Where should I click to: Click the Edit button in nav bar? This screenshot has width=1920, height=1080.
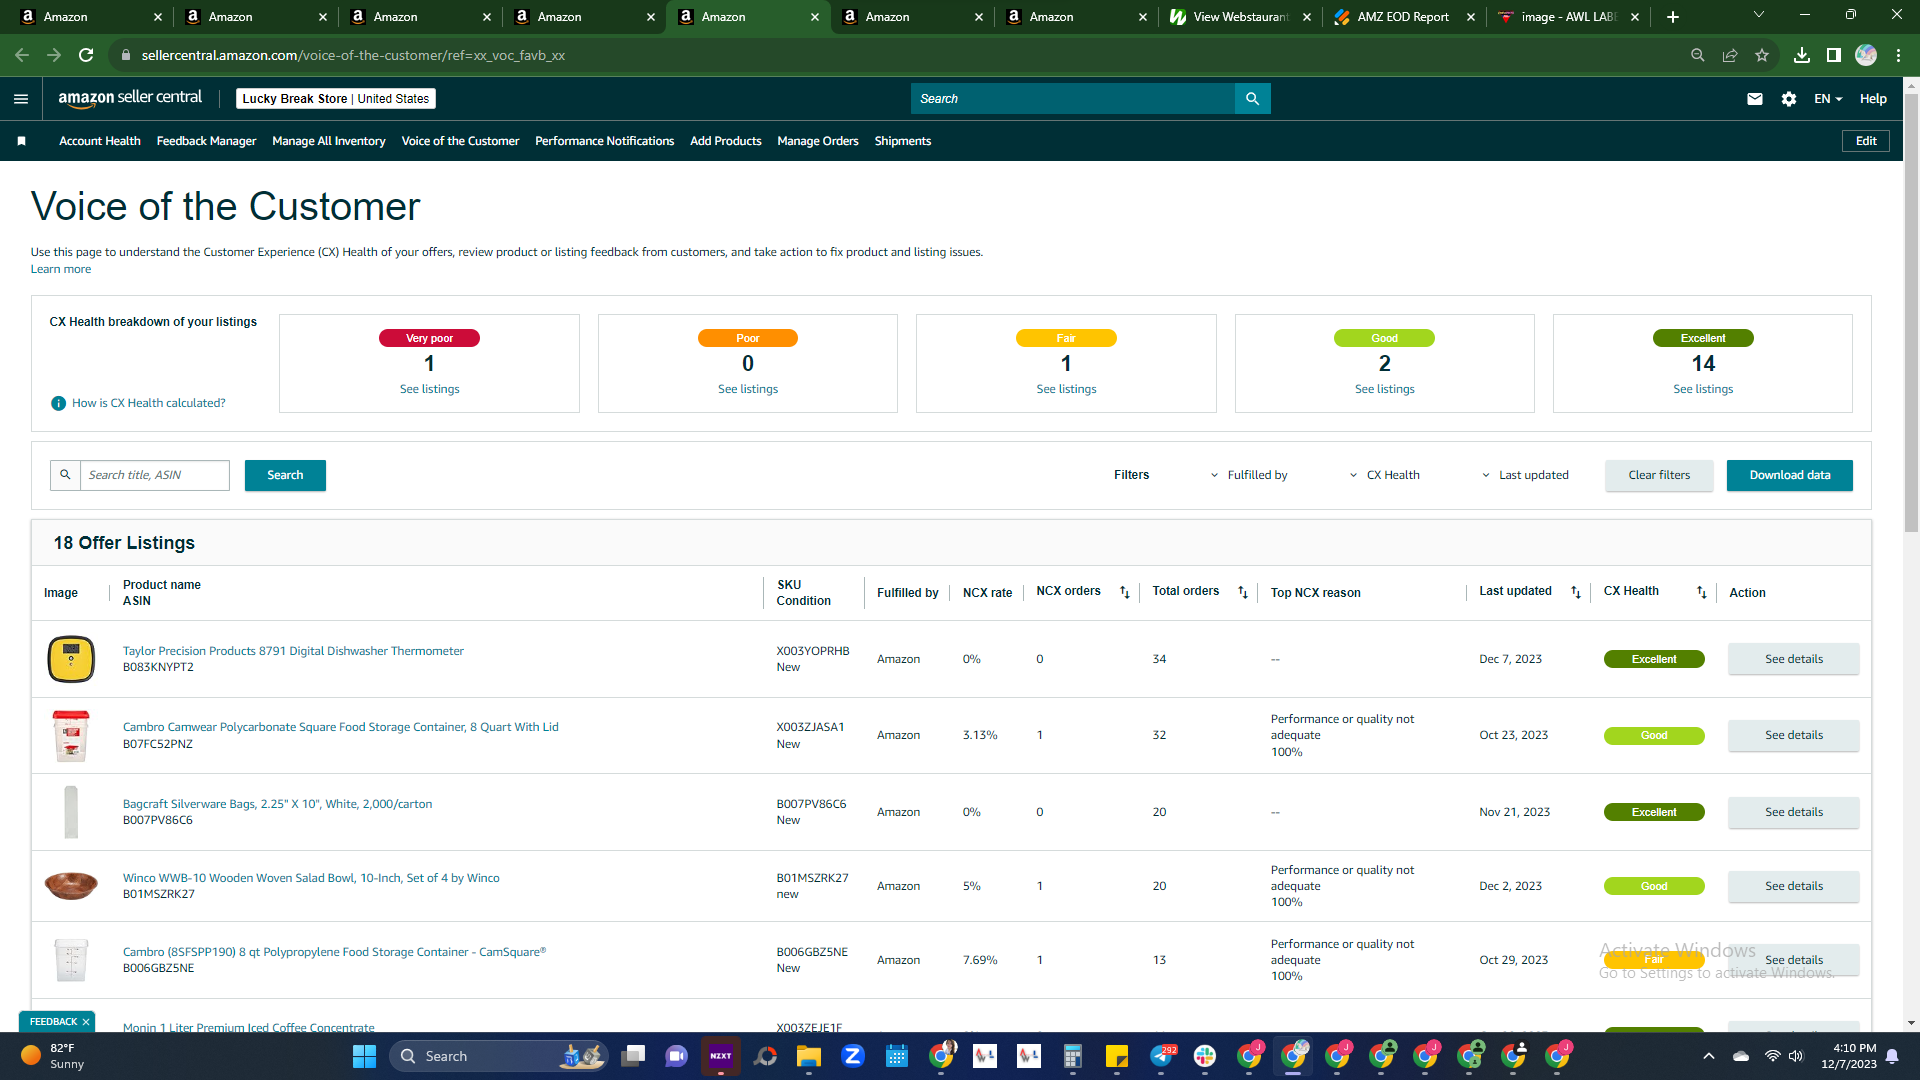tap(1866, 141)
